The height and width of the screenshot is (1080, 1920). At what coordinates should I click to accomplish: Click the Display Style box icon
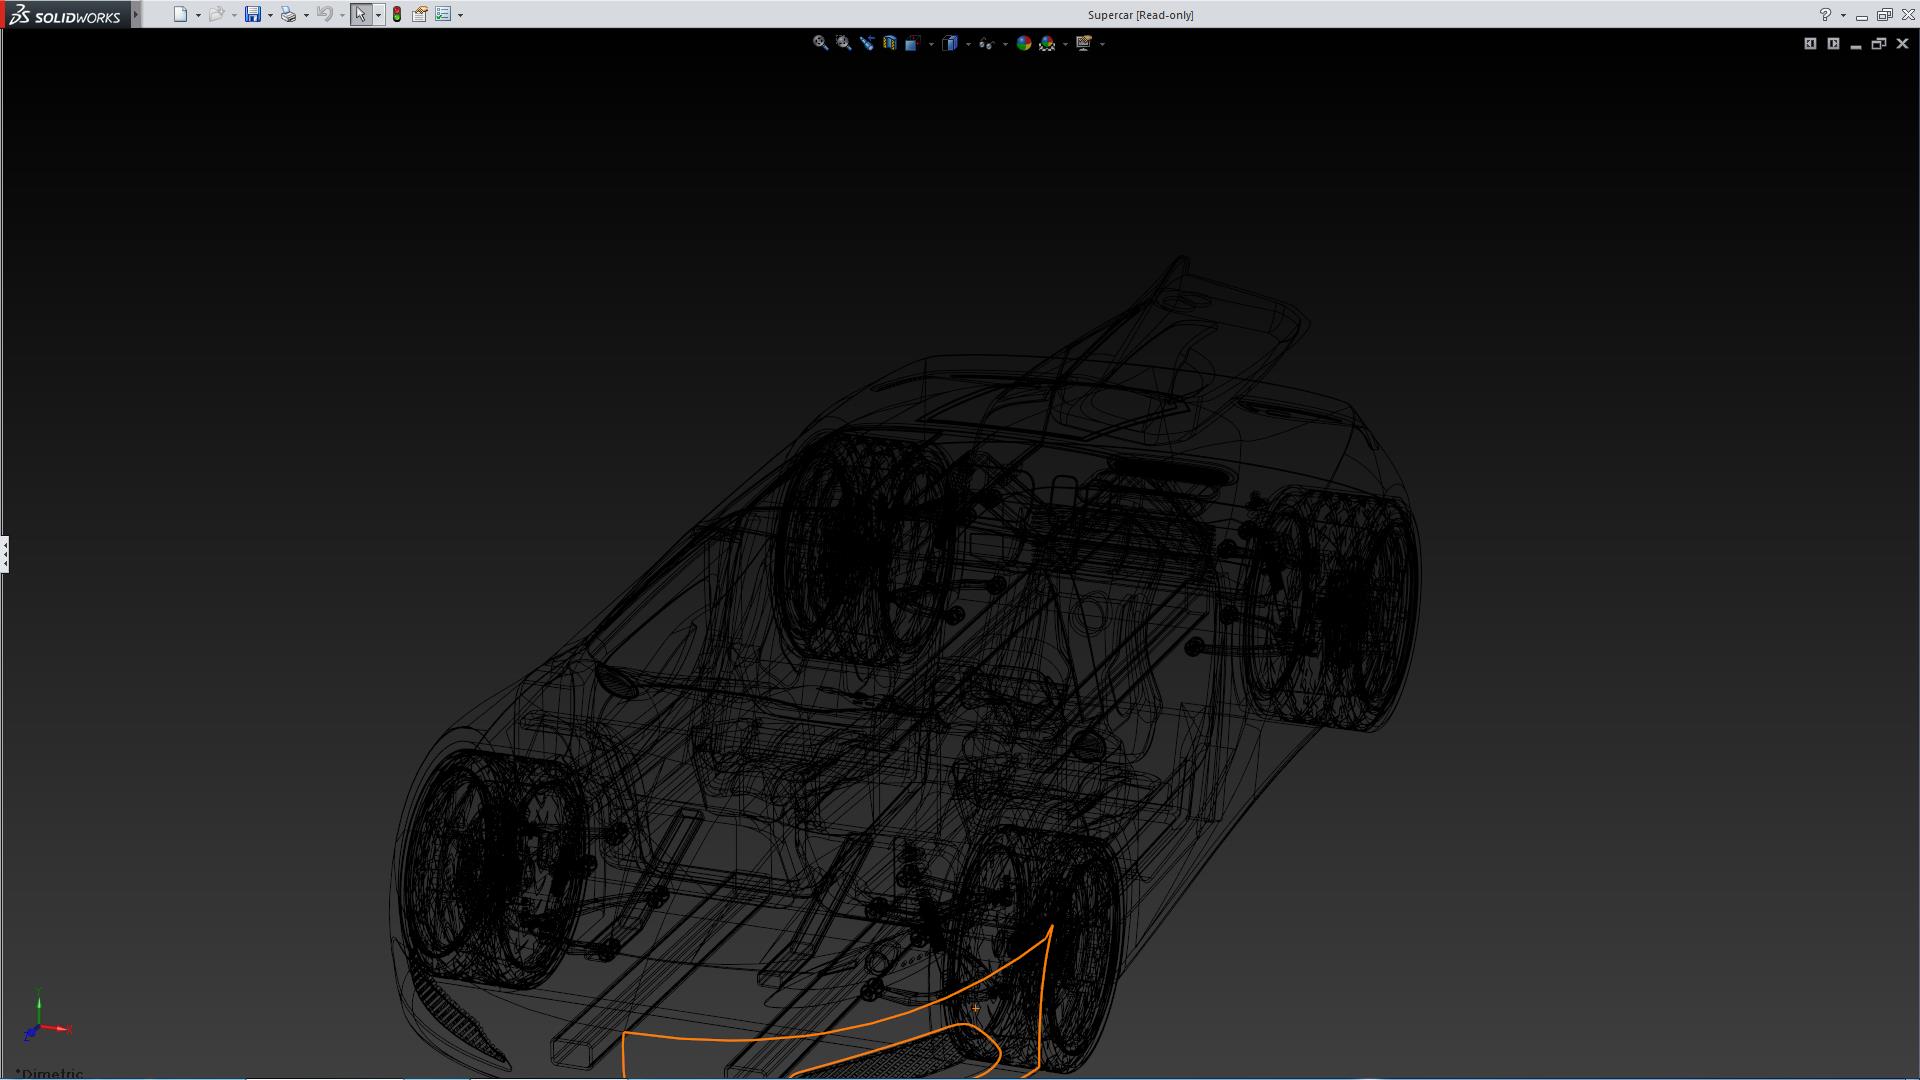[x=950, y=43]
